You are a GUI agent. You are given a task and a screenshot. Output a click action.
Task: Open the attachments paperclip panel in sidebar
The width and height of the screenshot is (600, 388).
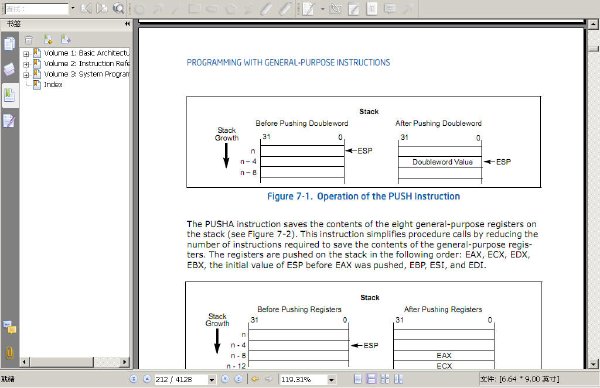pos(9,352)
